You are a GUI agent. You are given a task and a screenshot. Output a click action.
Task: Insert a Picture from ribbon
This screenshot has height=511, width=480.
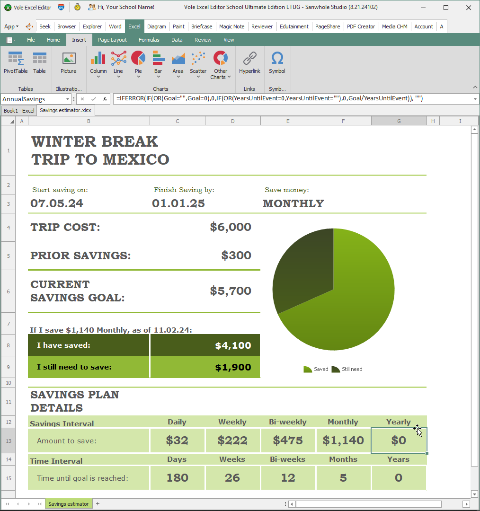pyautogui.click(x=68, y=62)
